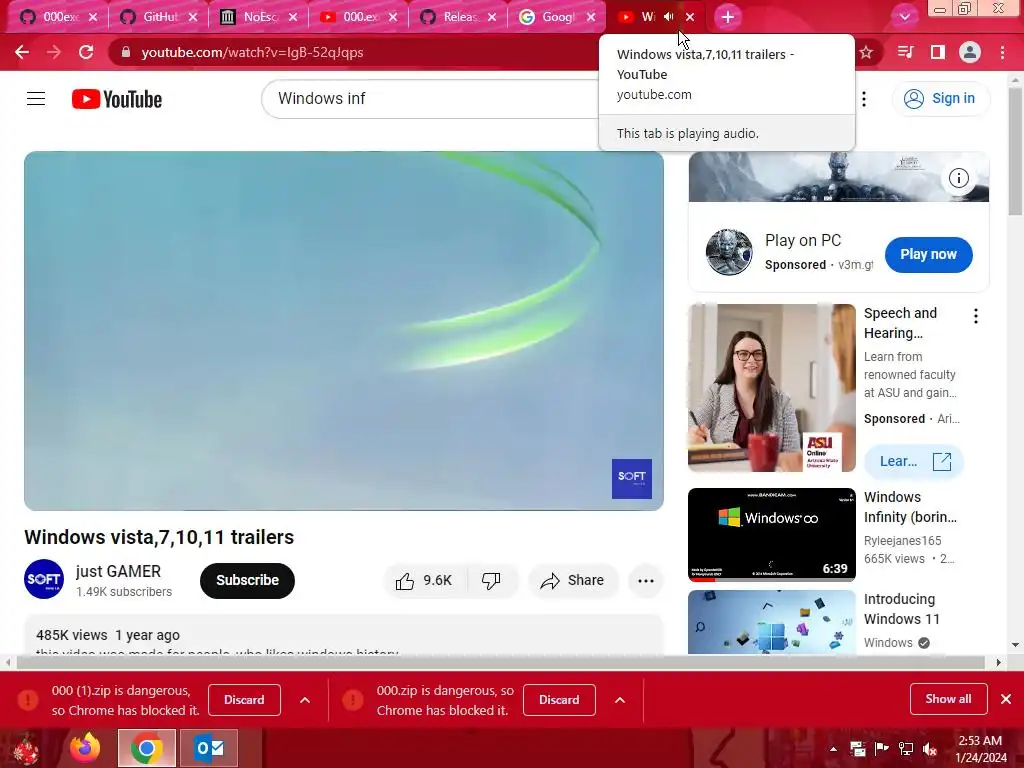Click the just GAMER channel avatar

coord(44,579)
